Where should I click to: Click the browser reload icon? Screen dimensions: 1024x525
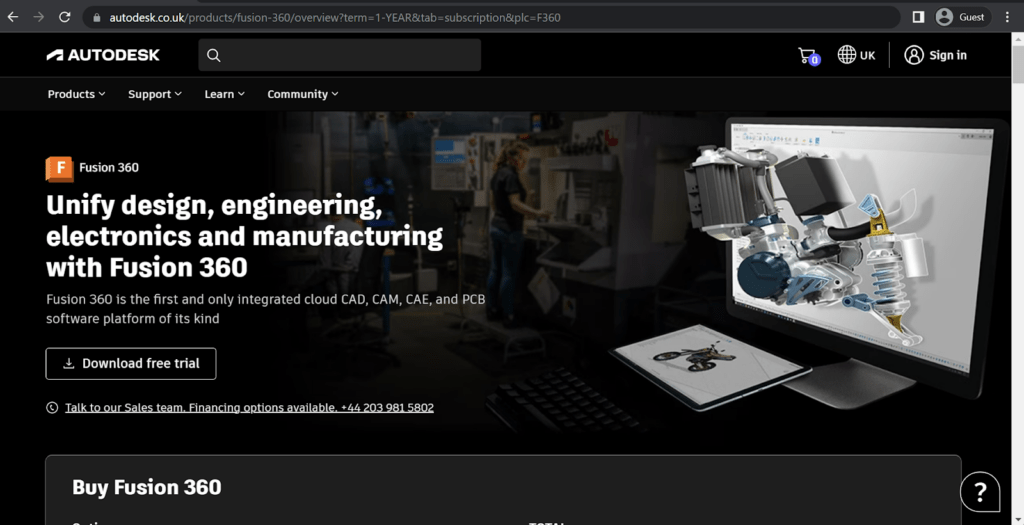[65, 17]
